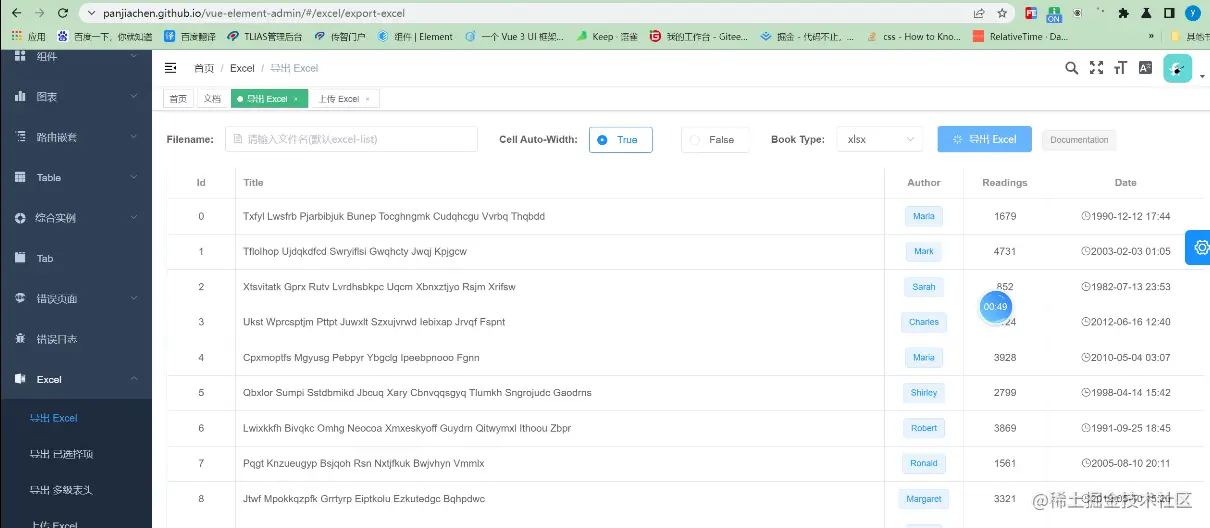Open browser extensions puzzle icon

(1123, 13)
